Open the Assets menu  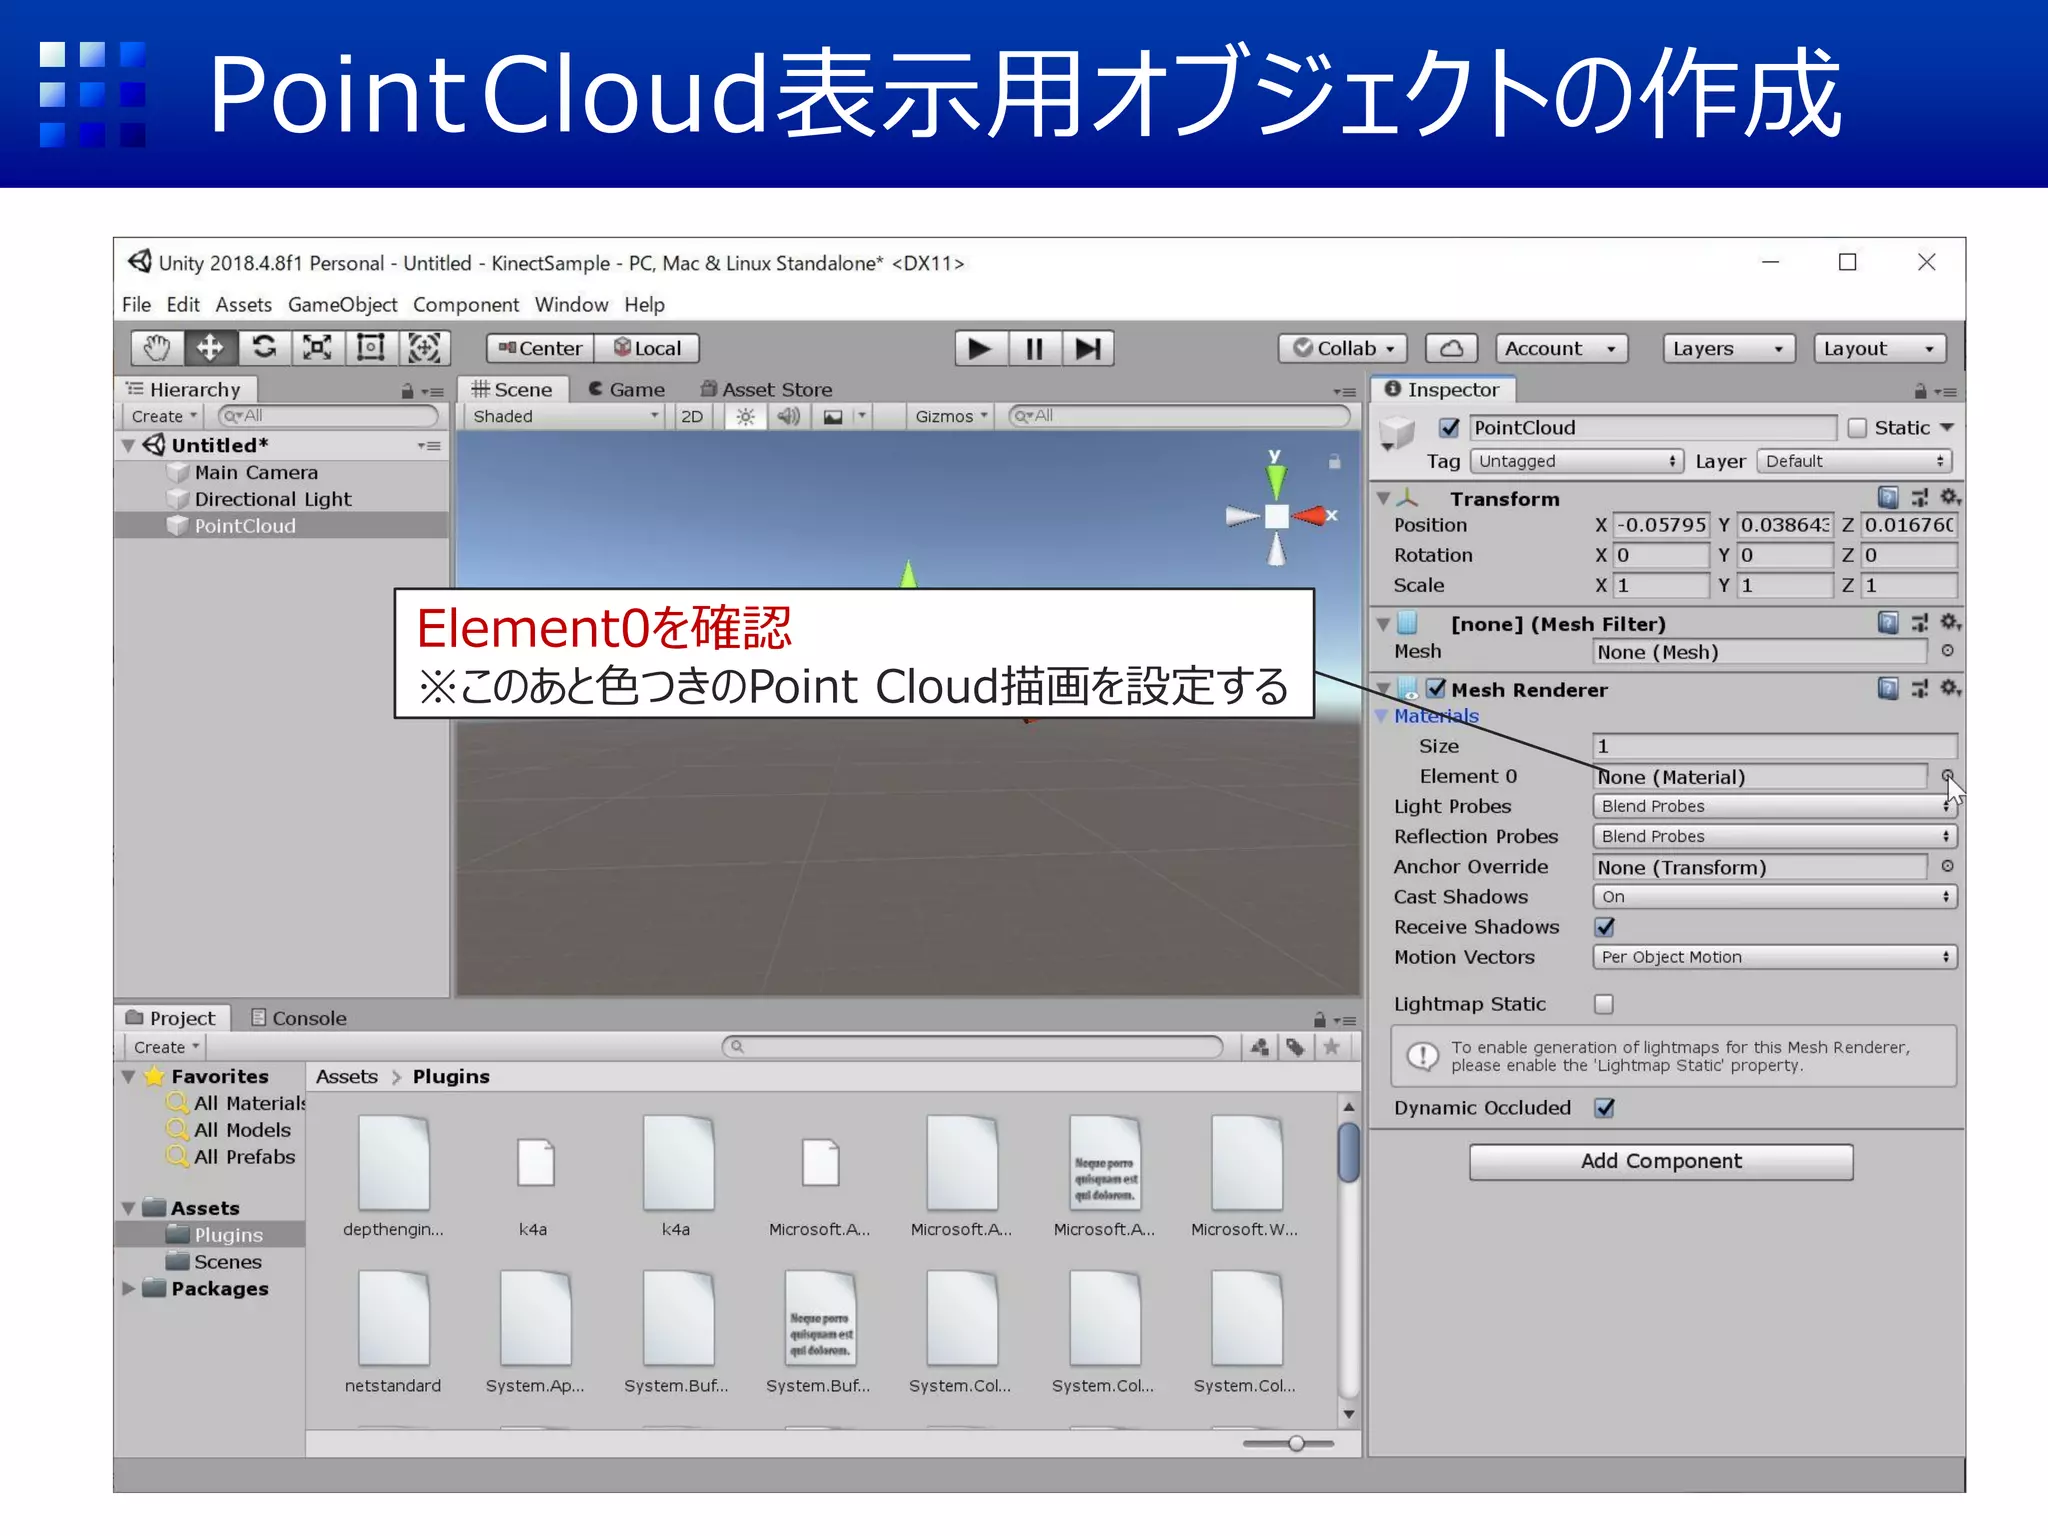tap(243, 304)
